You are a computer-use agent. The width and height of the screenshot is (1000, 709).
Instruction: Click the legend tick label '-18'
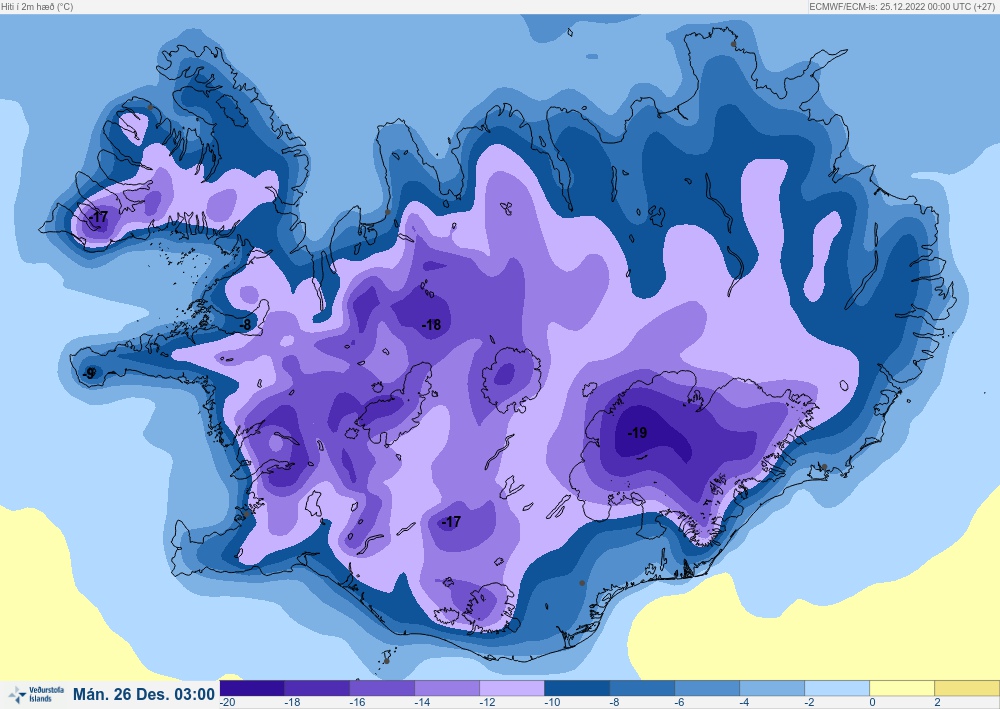pyautogui.click(x=292, y=703)
